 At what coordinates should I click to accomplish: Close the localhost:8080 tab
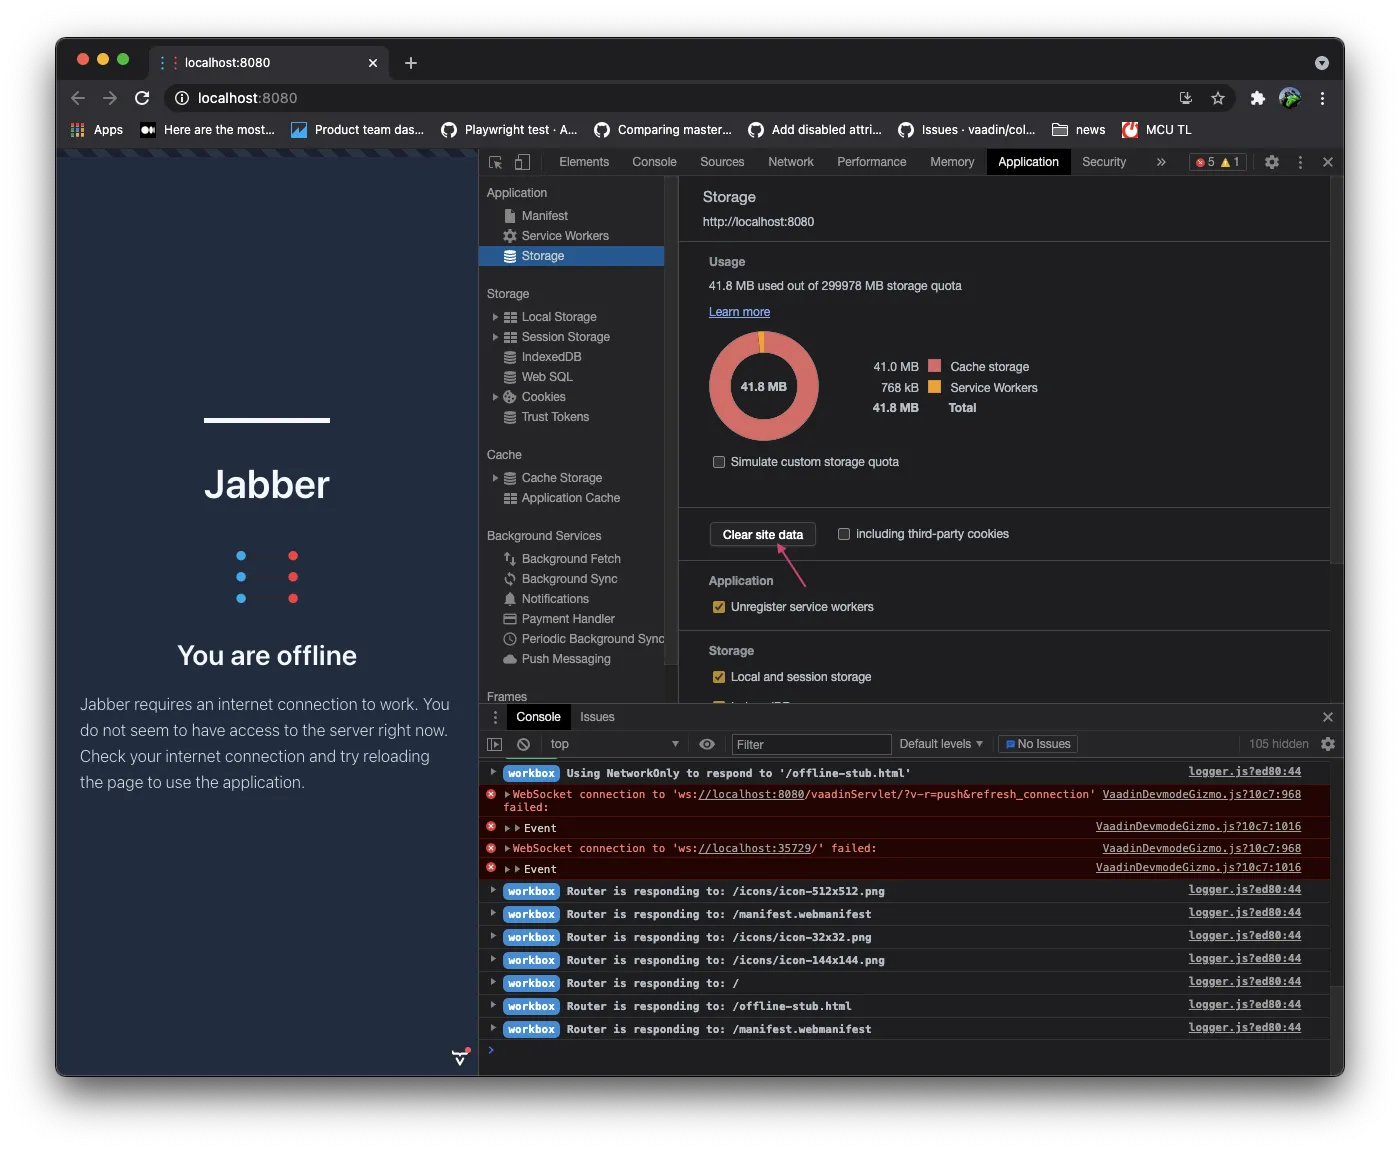point(373,63)
